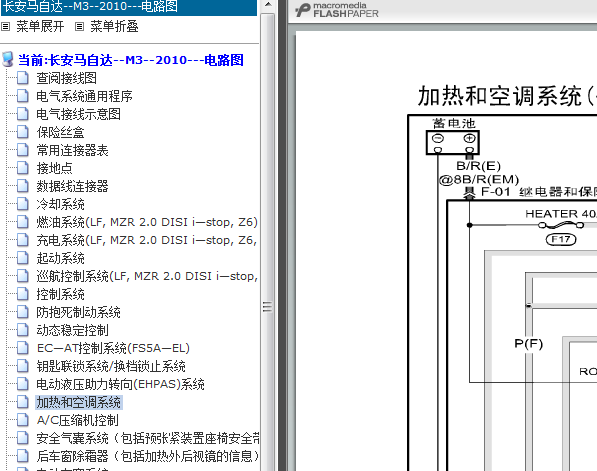The image size is (597, 471).
Task: Click the computer icon of the root node
Action: point(8,59)
